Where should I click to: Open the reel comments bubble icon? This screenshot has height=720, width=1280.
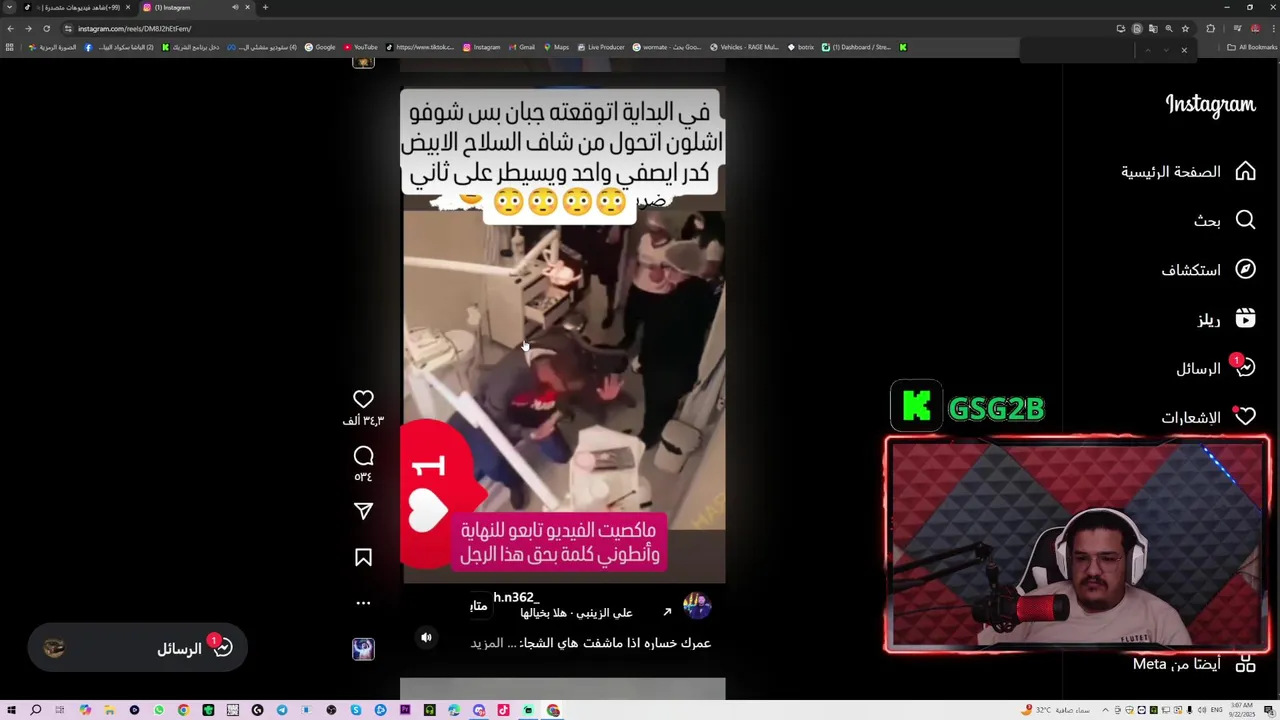[363, 456]
